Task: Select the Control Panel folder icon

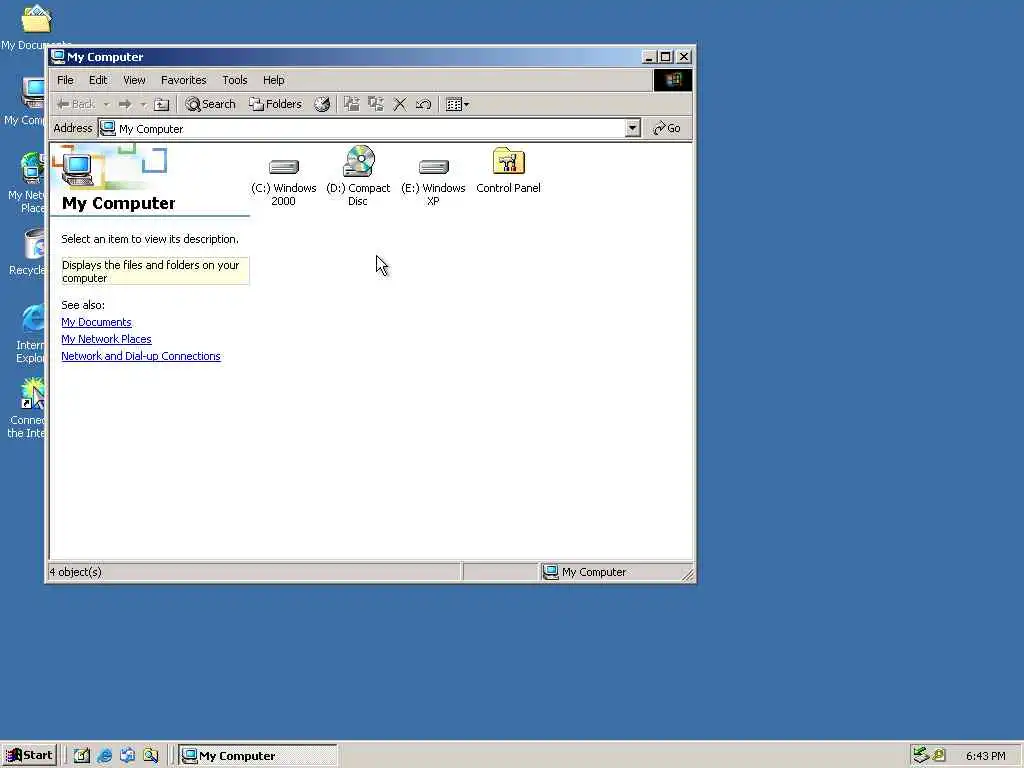Action: click(x=508, y=170)
